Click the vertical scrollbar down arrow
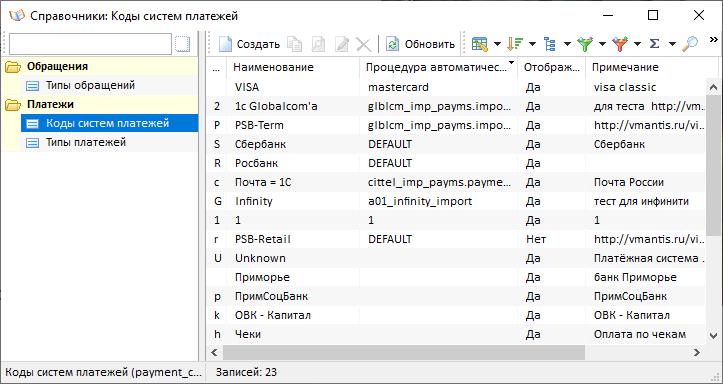This screenshot has width=723, height=384. point(713,336)
